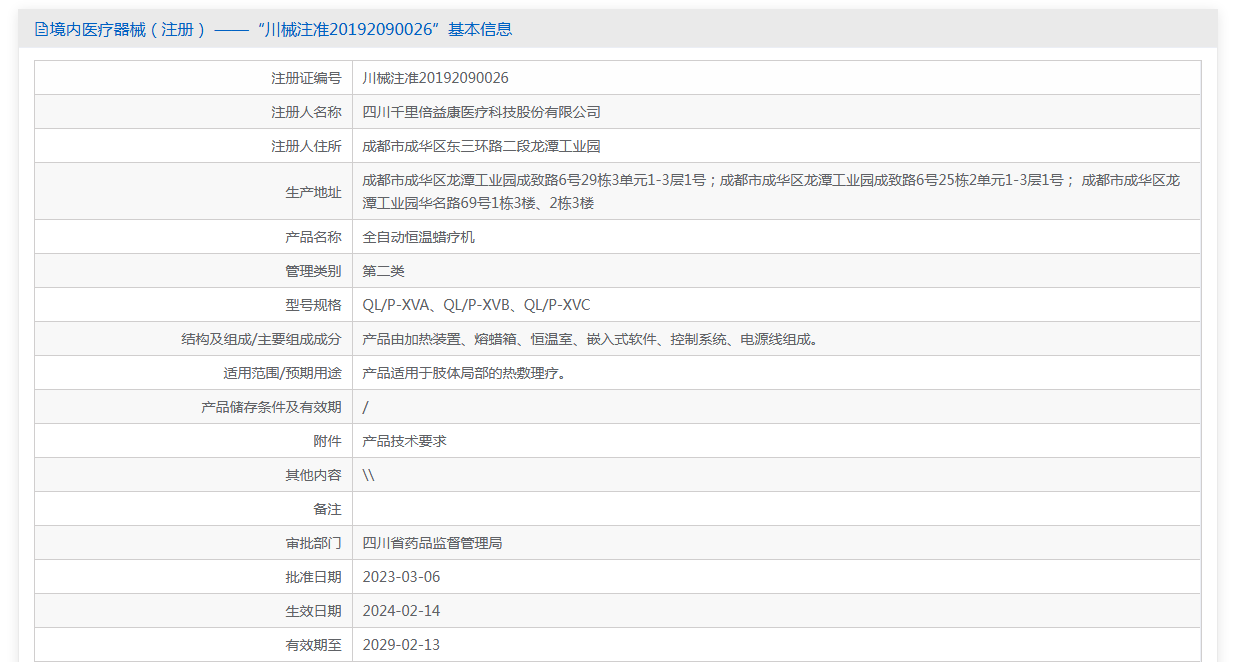Click the label 生效日期

click(x=313, y=611)
